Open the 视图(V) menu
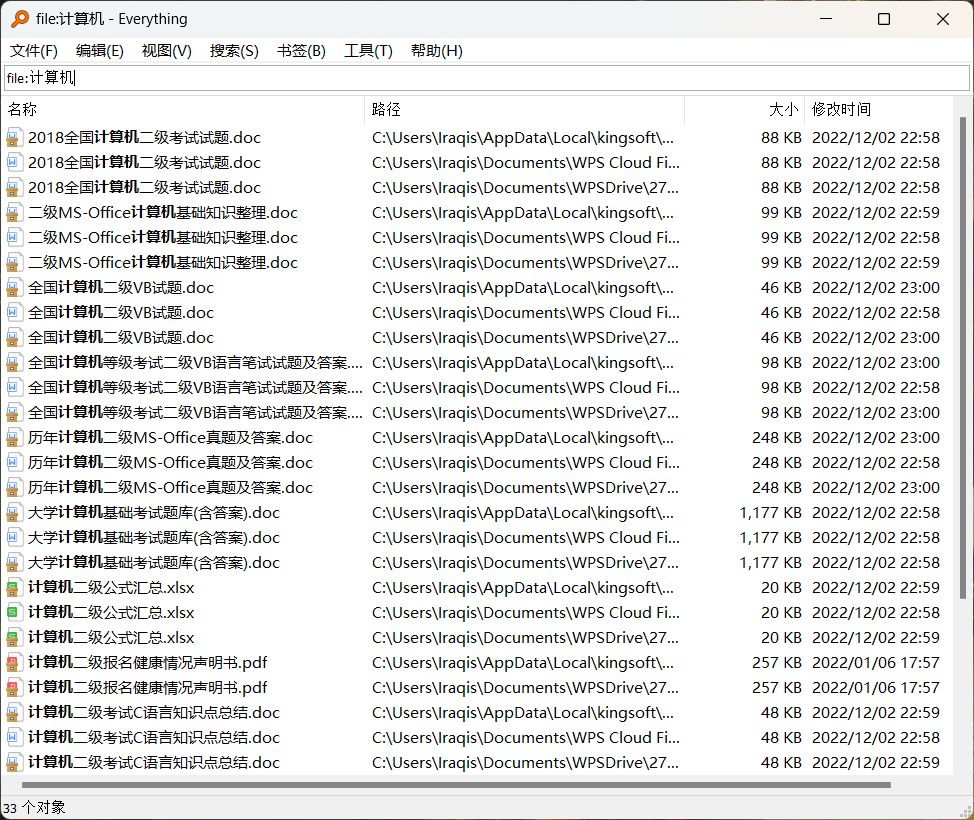This screenshot has height=820, width=974. click(166, 51)
